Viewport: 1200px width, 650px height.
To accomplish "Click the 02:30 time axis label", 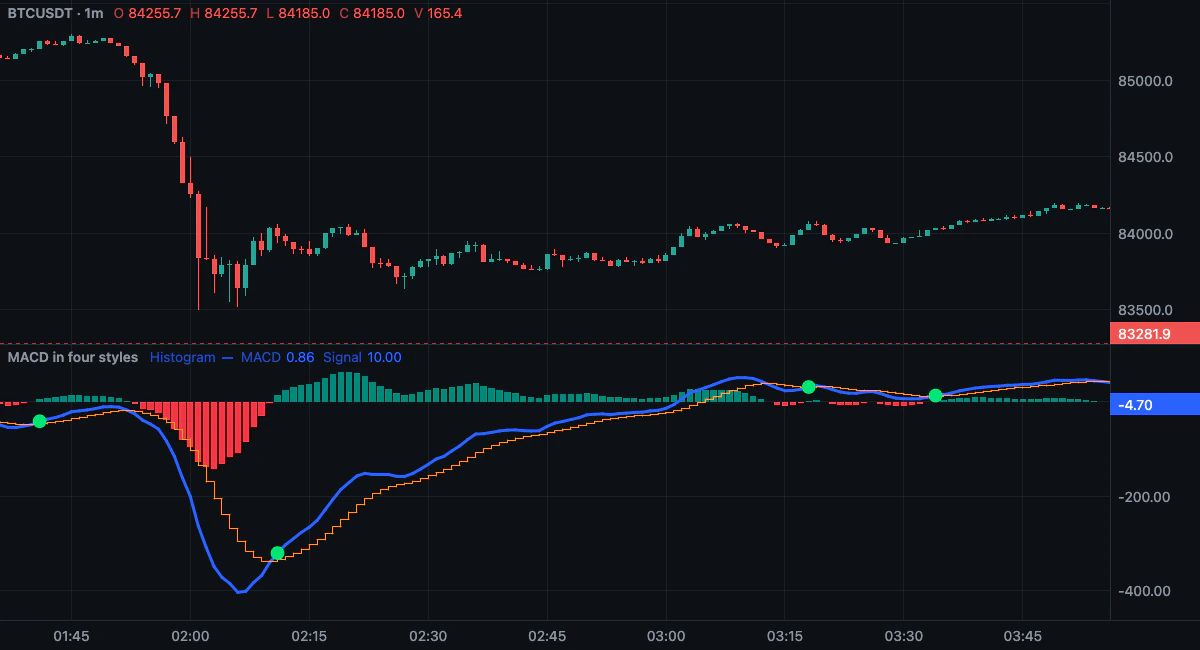I will (x=428, y=636).
